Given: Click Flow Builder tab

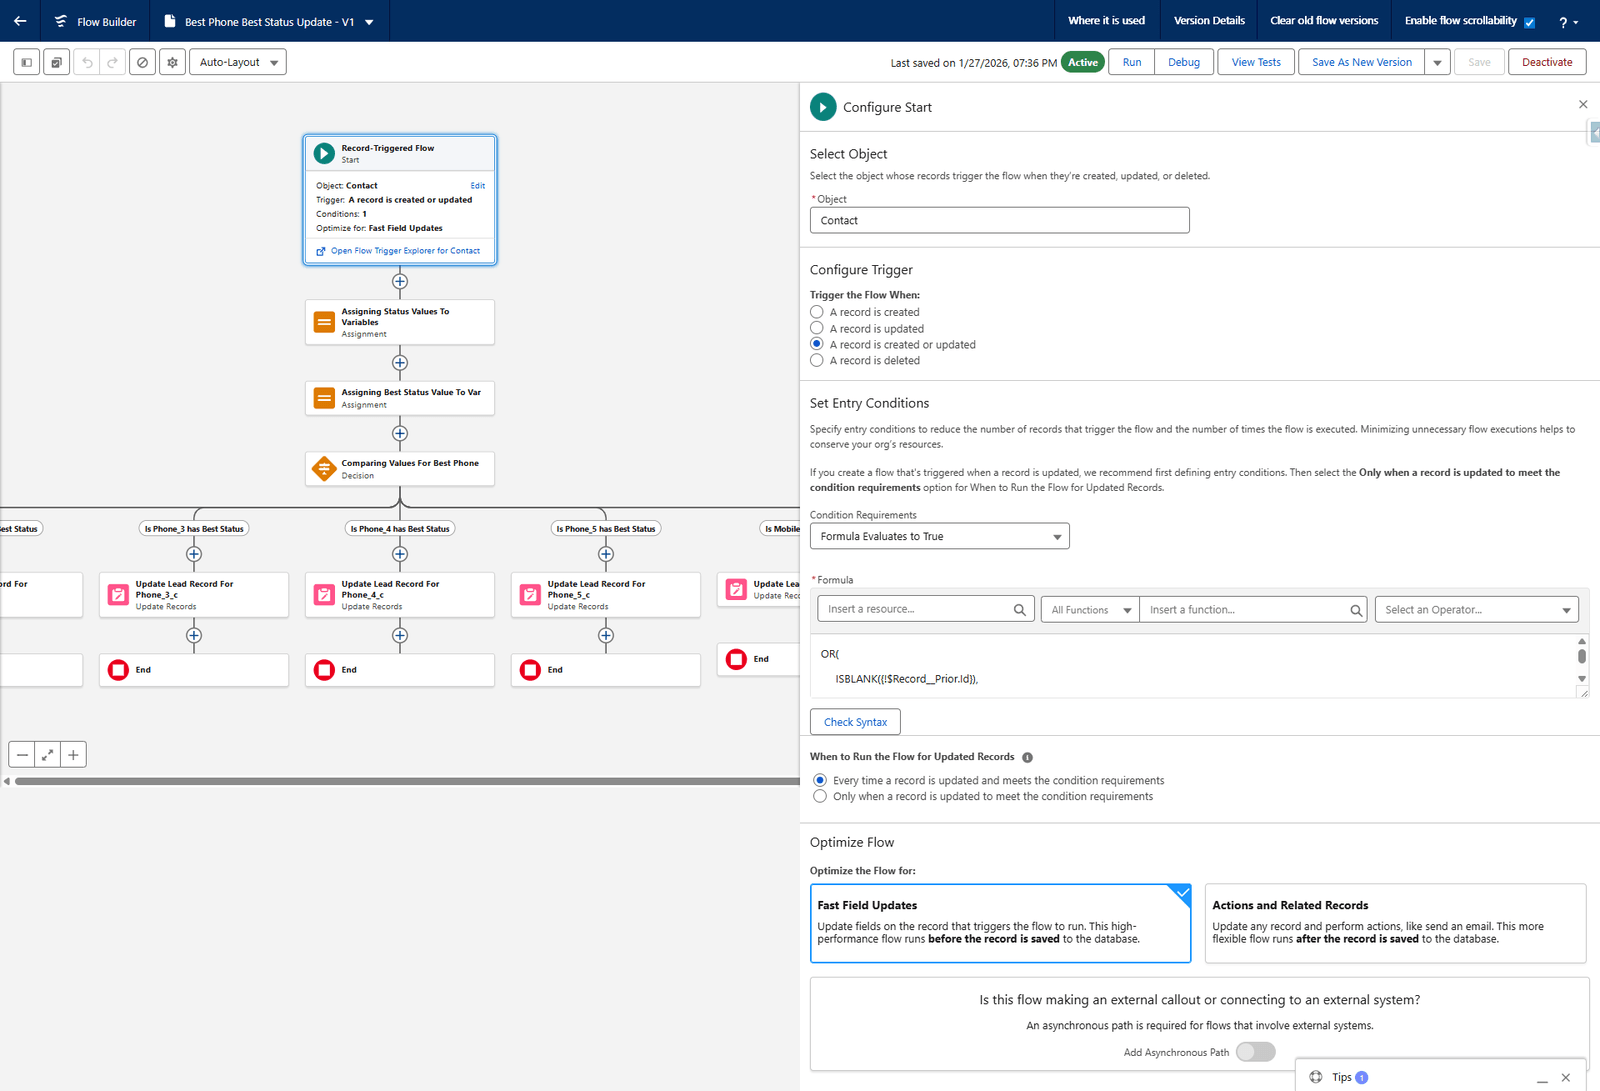Looking at the screenshot, I should tap(95, 22).
